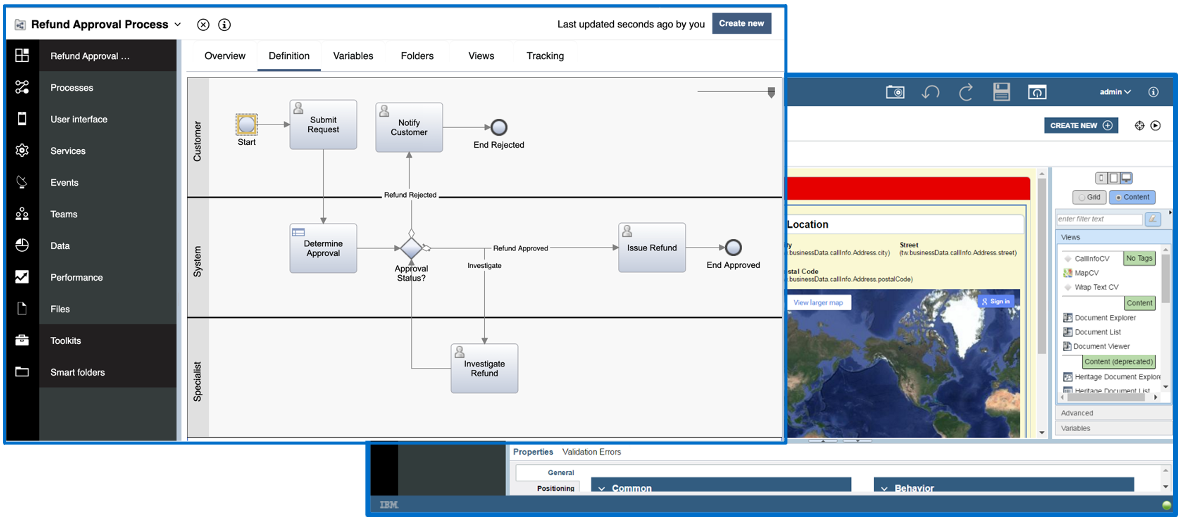Select the Content radio option
1182x517 pixels.
[1133, 197]
